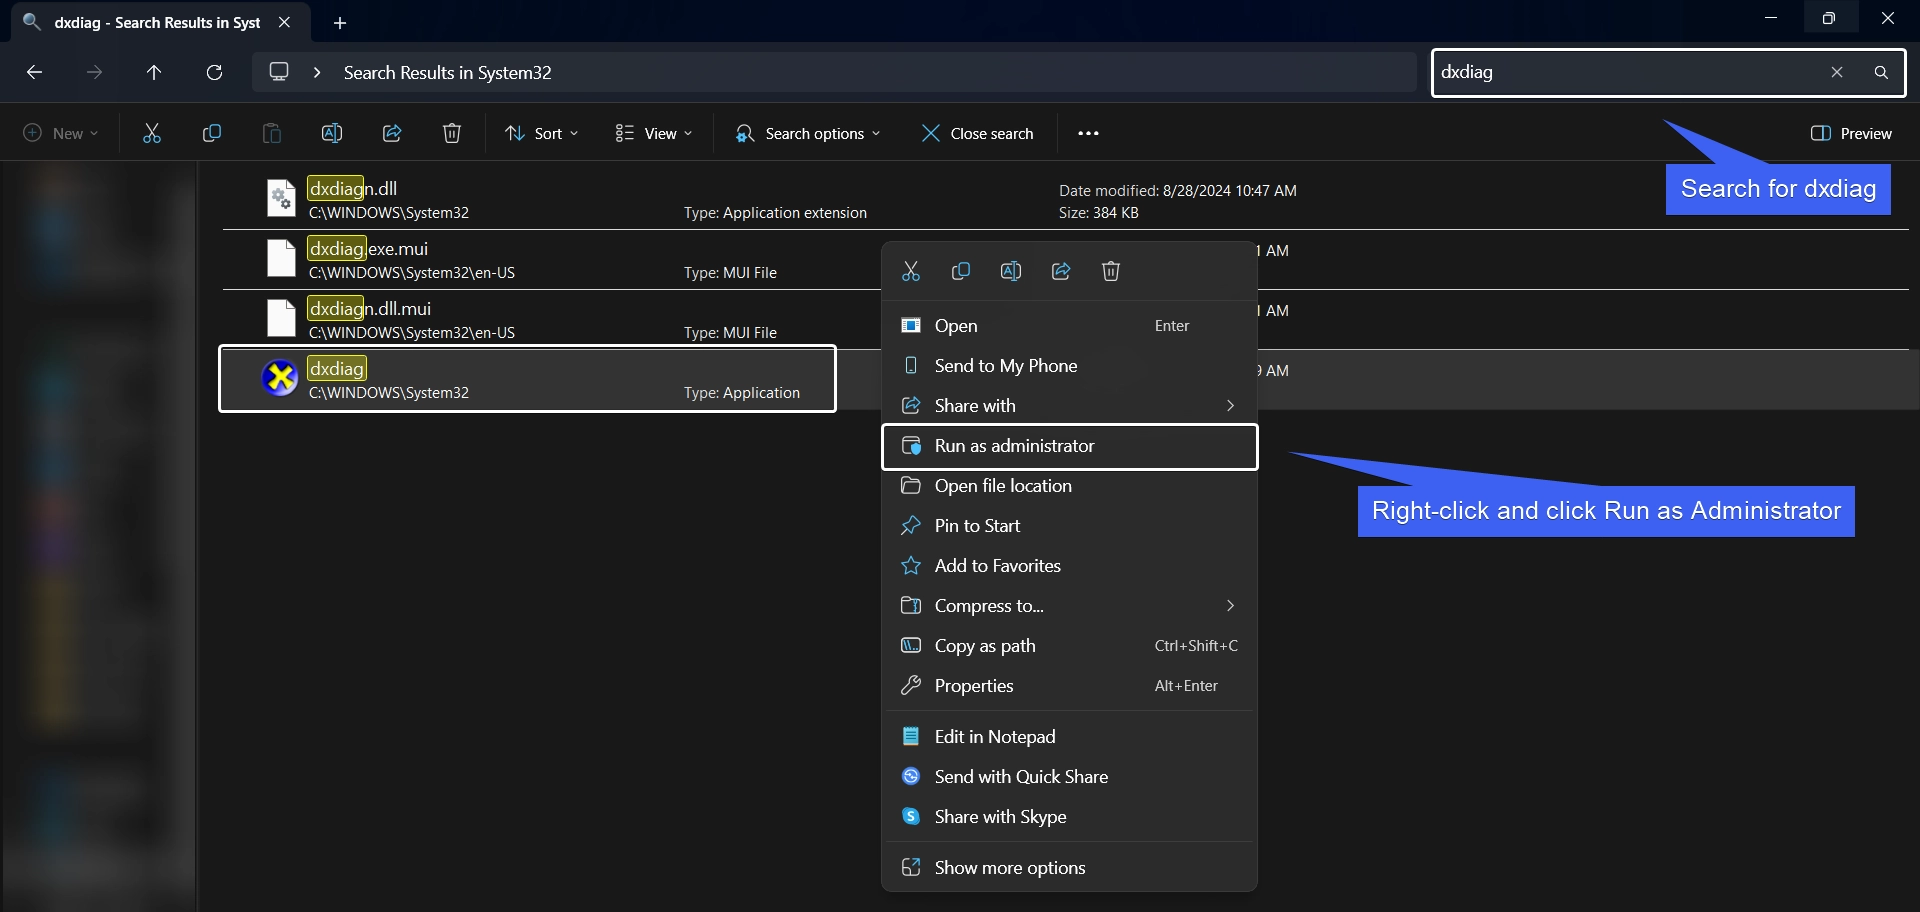Click Share icon in context menu

(1061, 271)
